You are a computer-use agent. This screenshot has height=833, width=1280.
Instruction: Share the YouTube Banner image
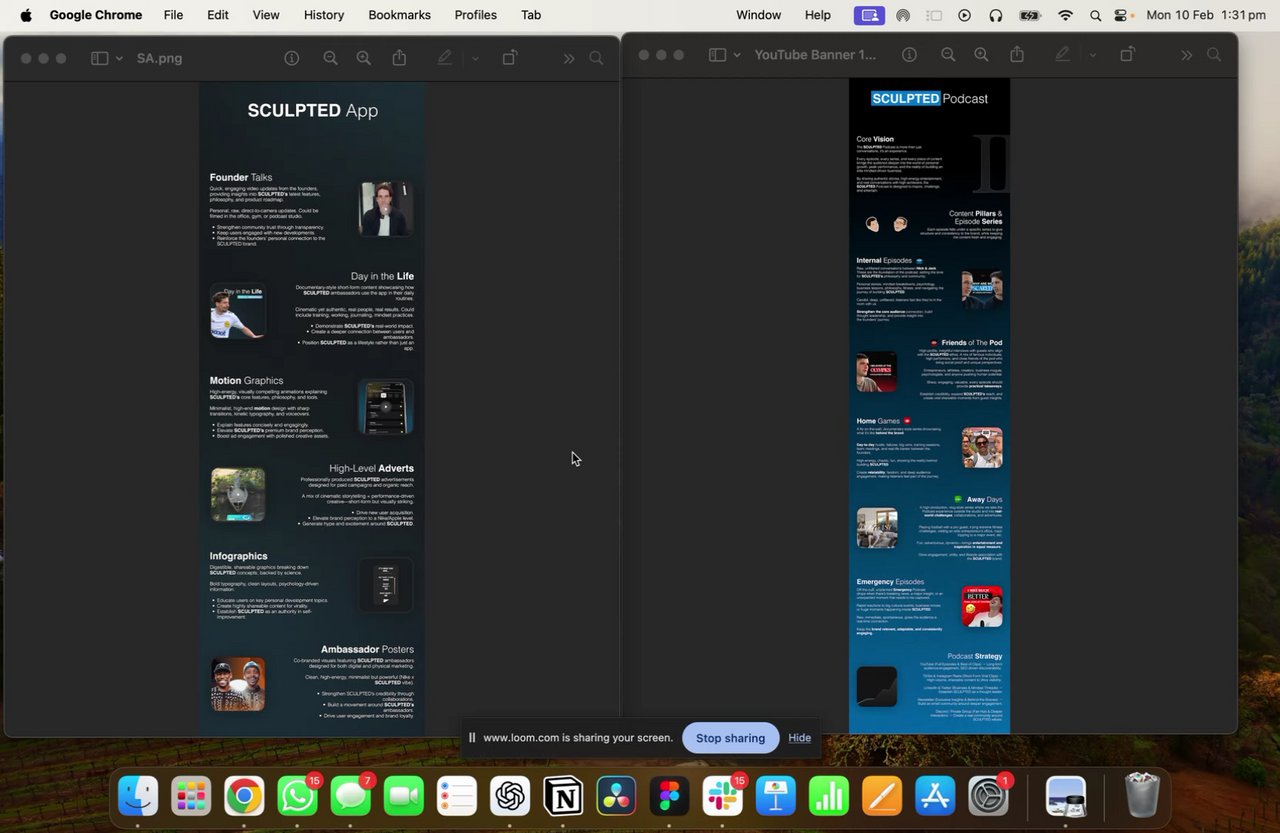point(1017,54)
